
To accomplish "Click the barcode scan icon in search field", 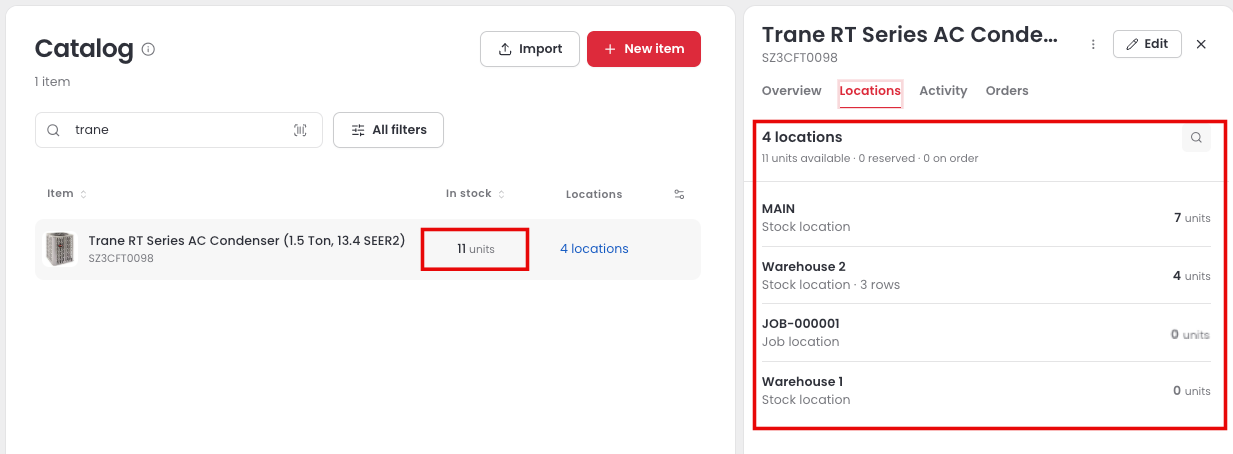I will (x=300, y=130).
